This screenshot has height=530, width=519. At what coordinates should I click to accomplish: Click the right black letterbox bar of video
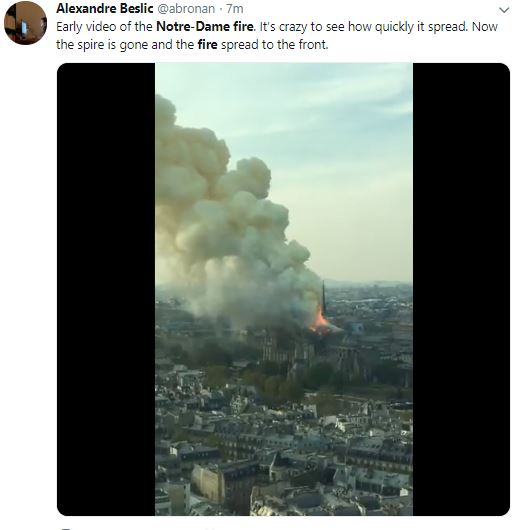[461, 289]
